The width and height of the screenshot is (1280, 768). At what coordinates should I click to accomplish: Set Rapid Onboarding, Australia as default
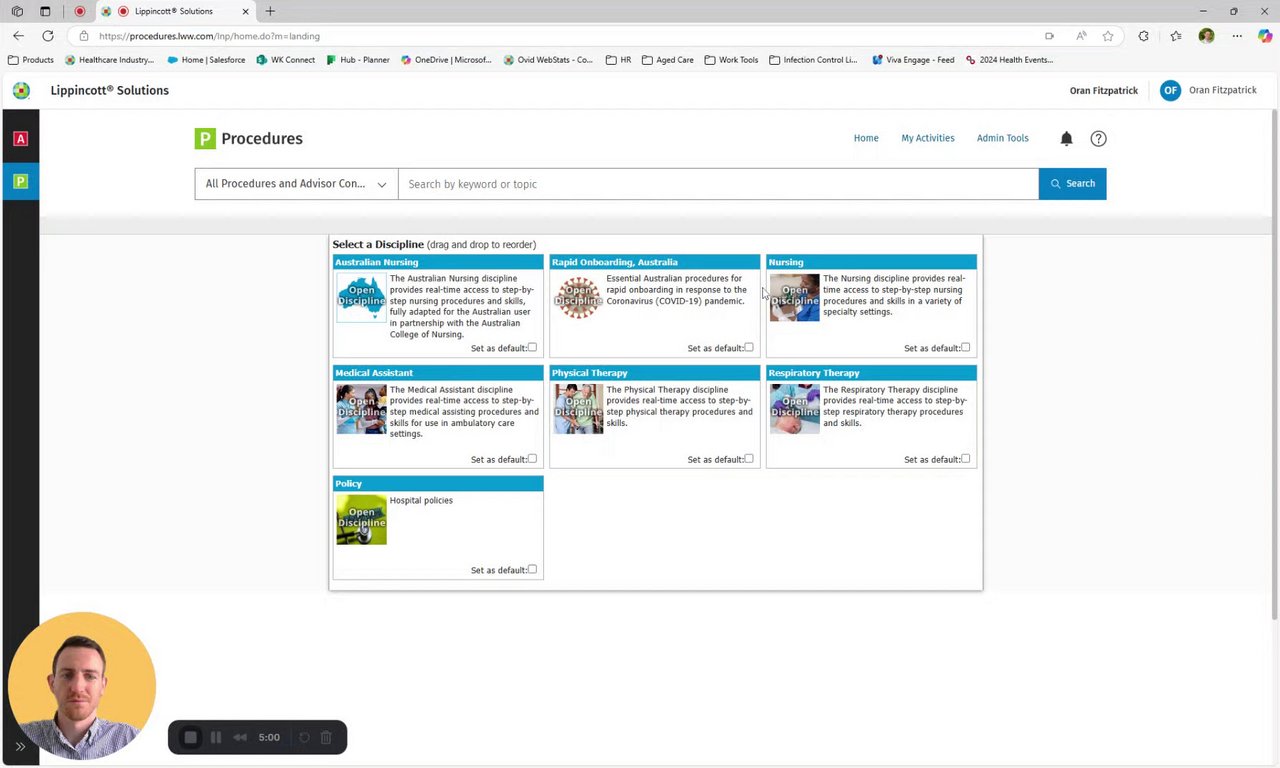[x=749, y=348]
